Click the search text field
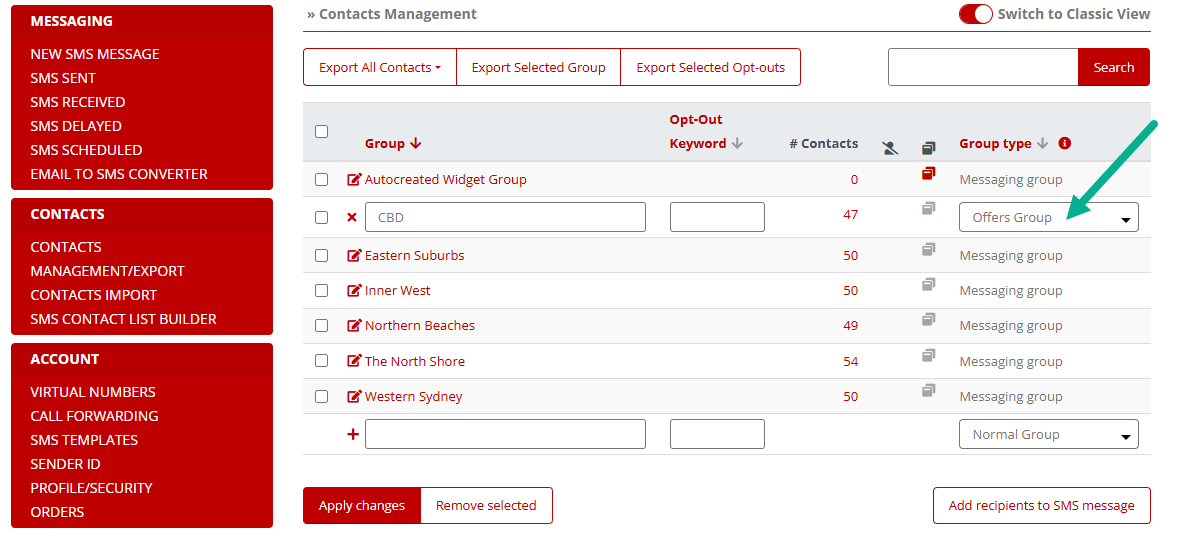 click(982, 67)
